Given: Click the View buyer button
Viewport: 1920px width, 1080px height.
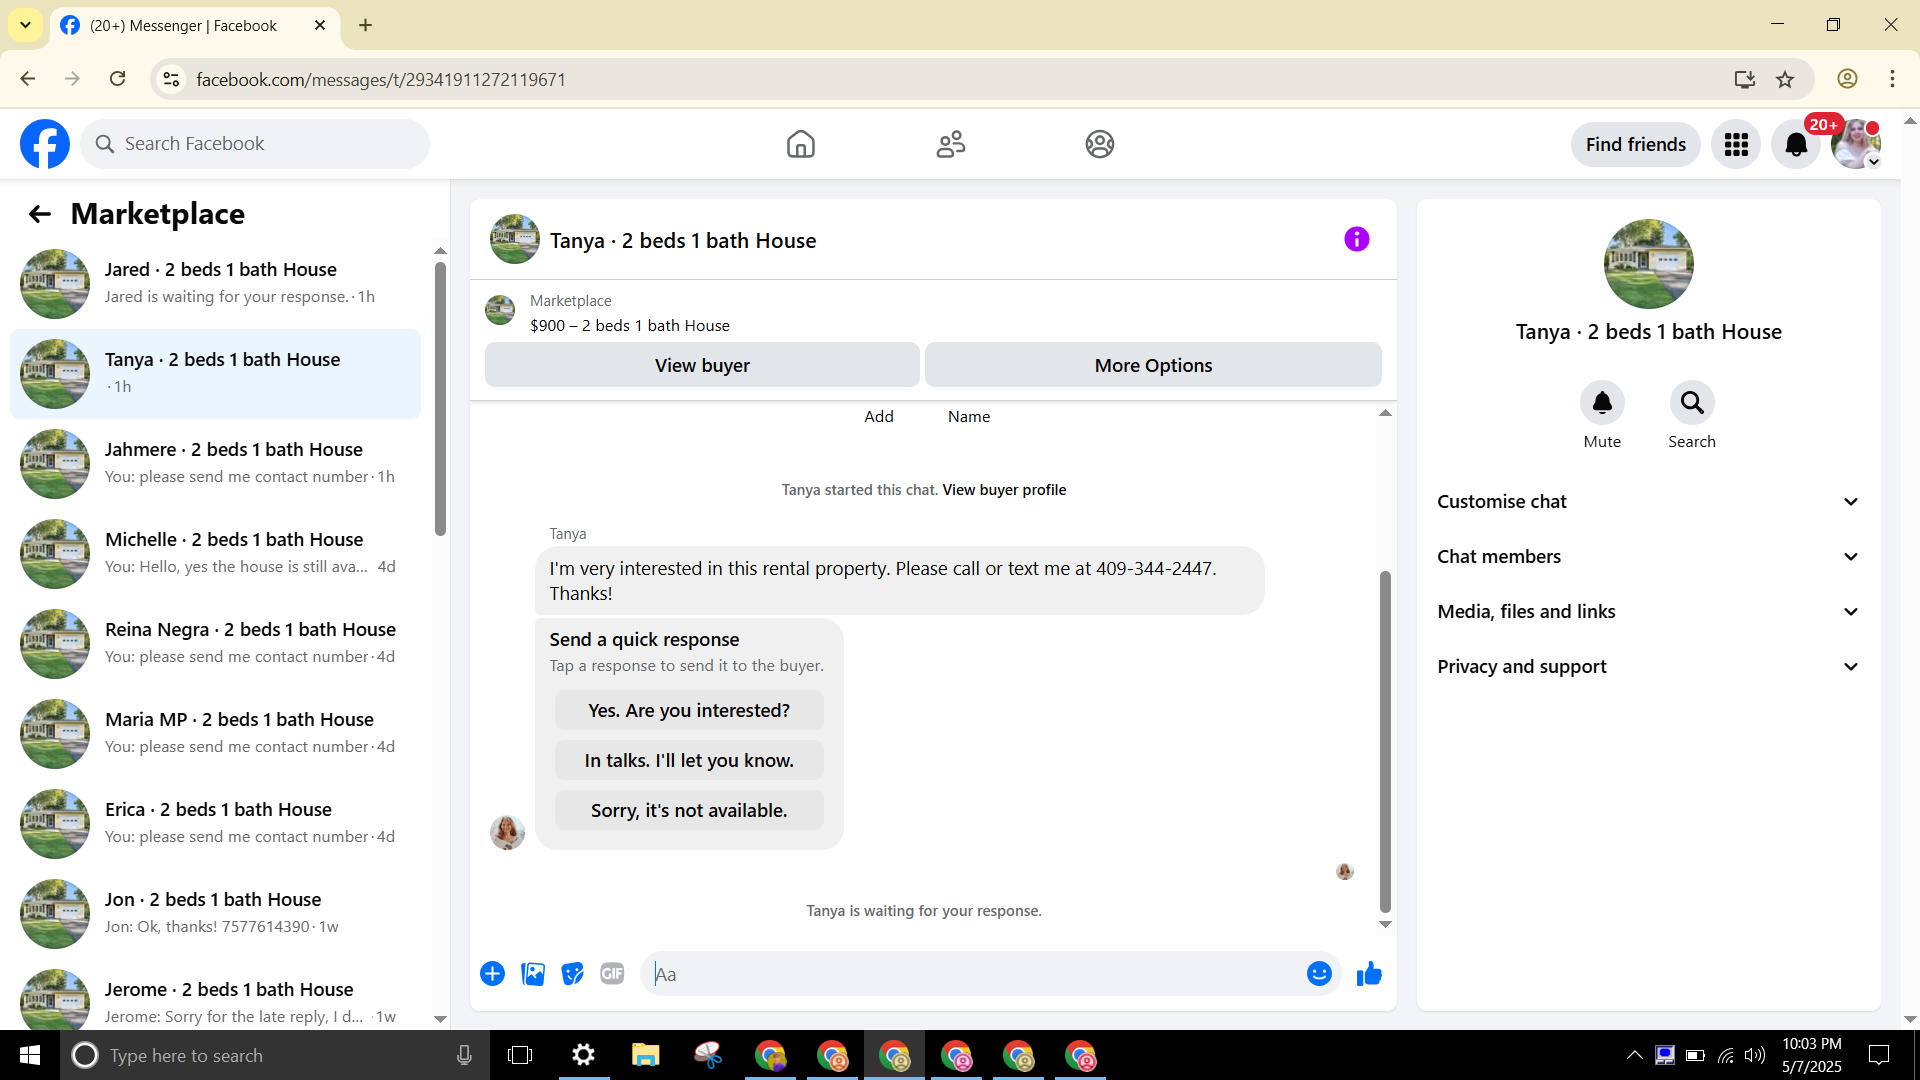Looking at the screenshot, I should 702,366.
